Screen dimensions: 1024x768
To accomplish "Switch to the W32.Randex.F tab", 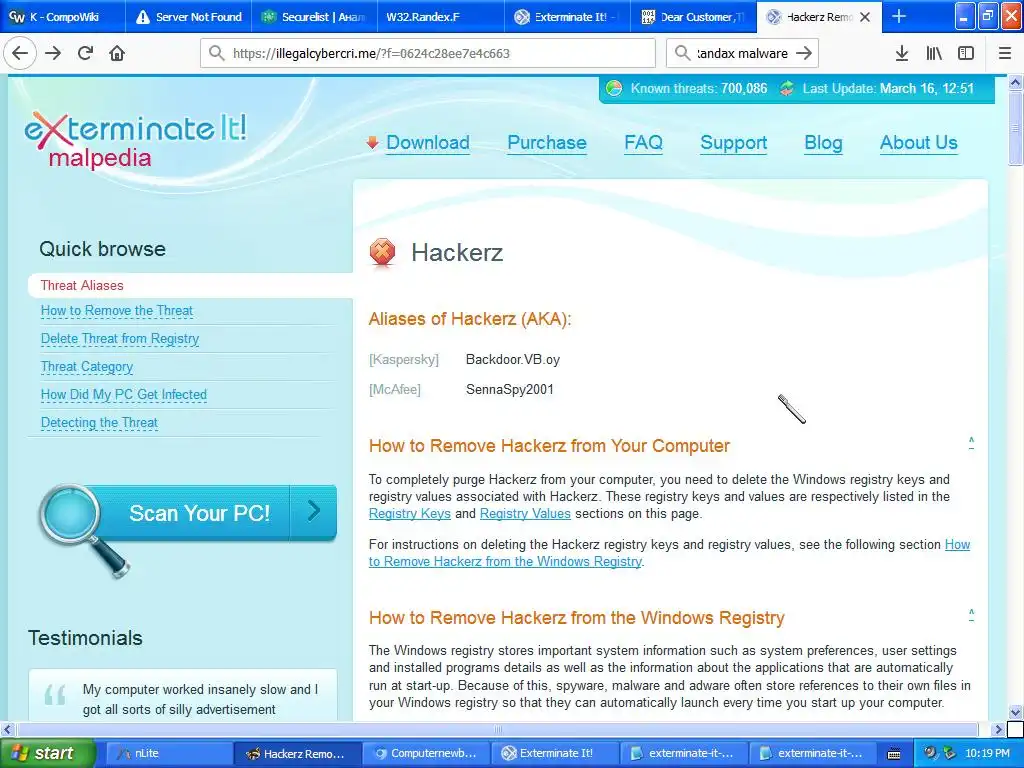I will pos(440,17).
